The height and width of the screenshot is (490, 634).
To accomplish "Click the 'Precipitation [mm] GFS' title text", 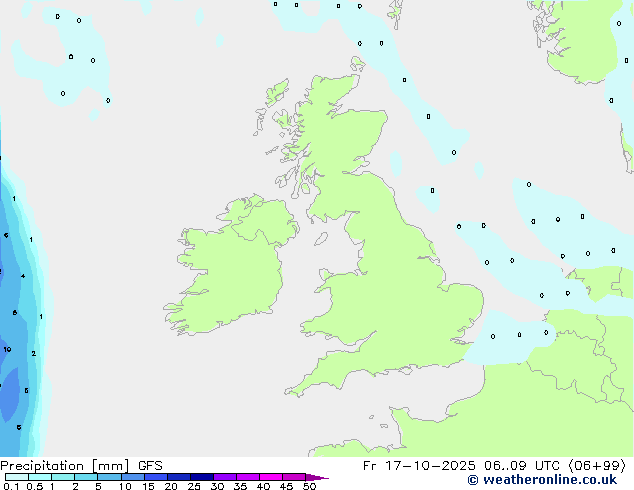I will tap(81, 466).
